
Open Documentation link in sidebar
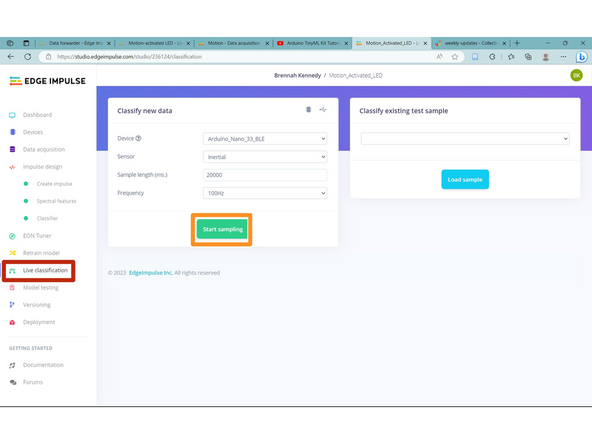point(43,365)
